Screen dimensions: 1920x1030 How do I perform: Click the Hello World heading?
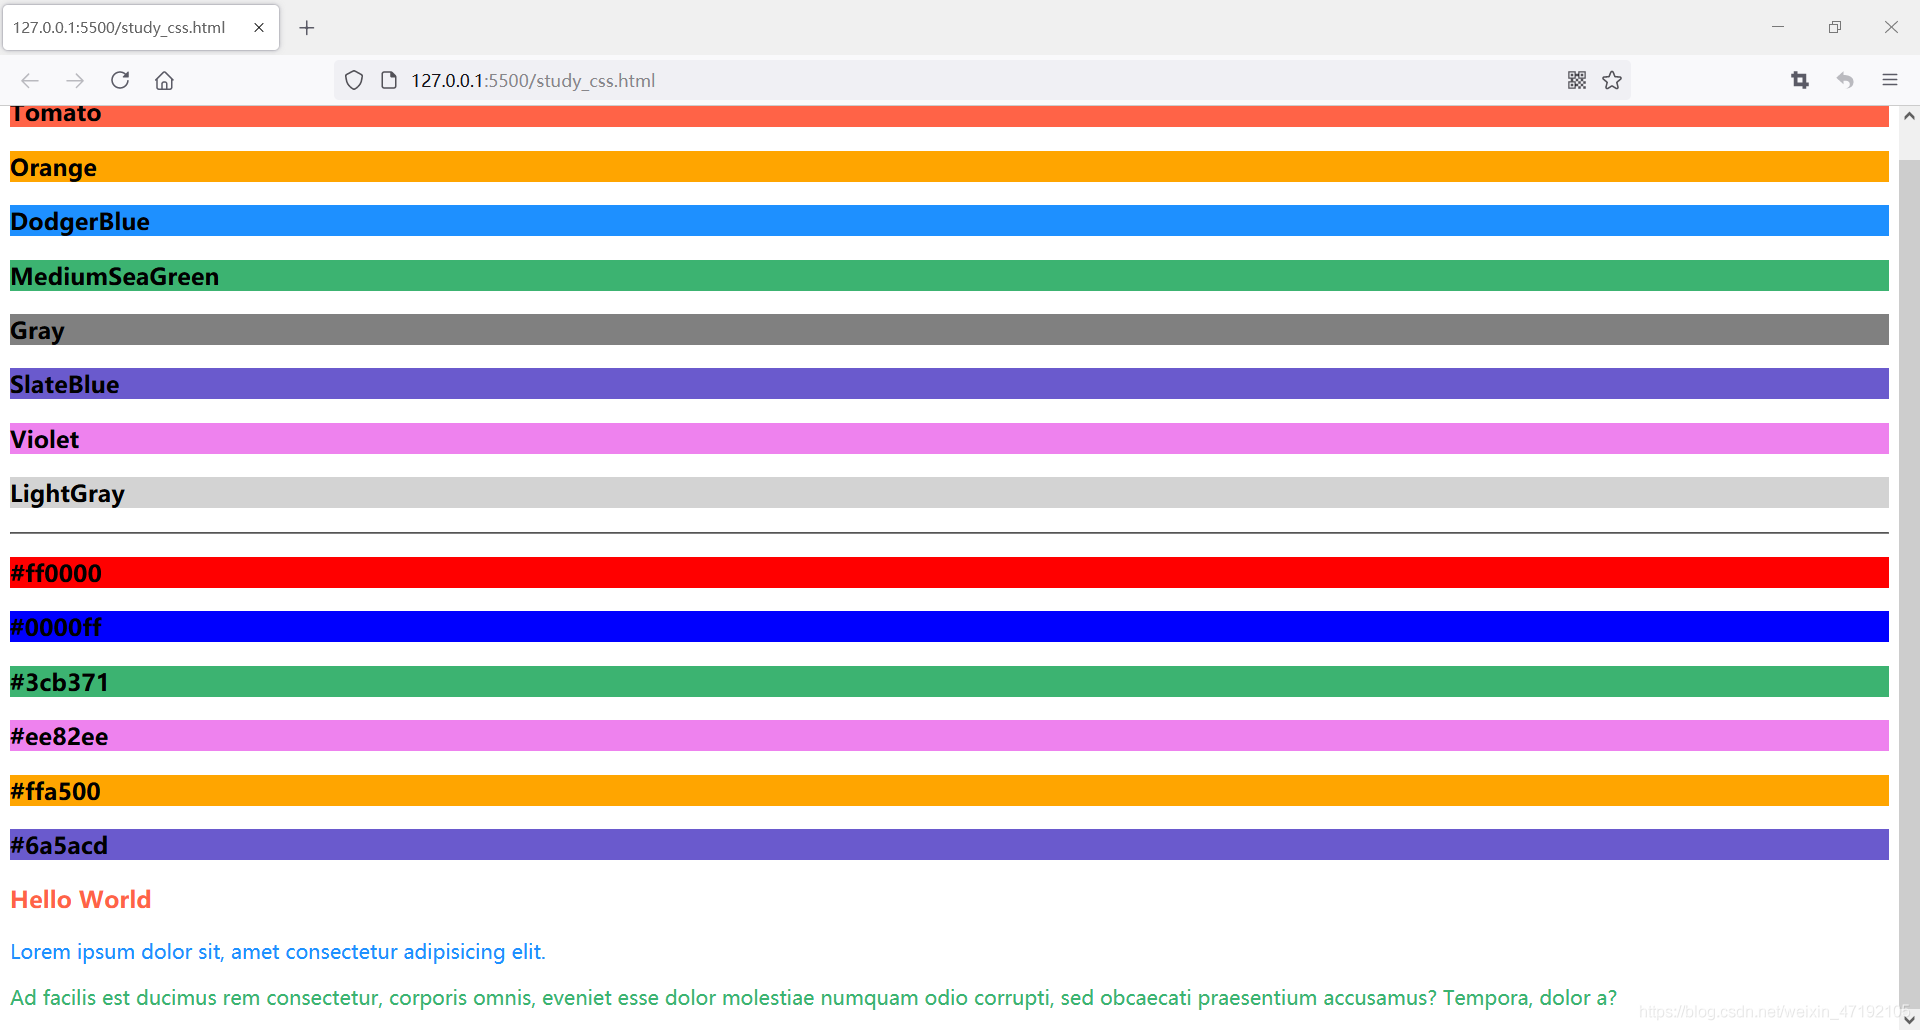coord(81,899)
